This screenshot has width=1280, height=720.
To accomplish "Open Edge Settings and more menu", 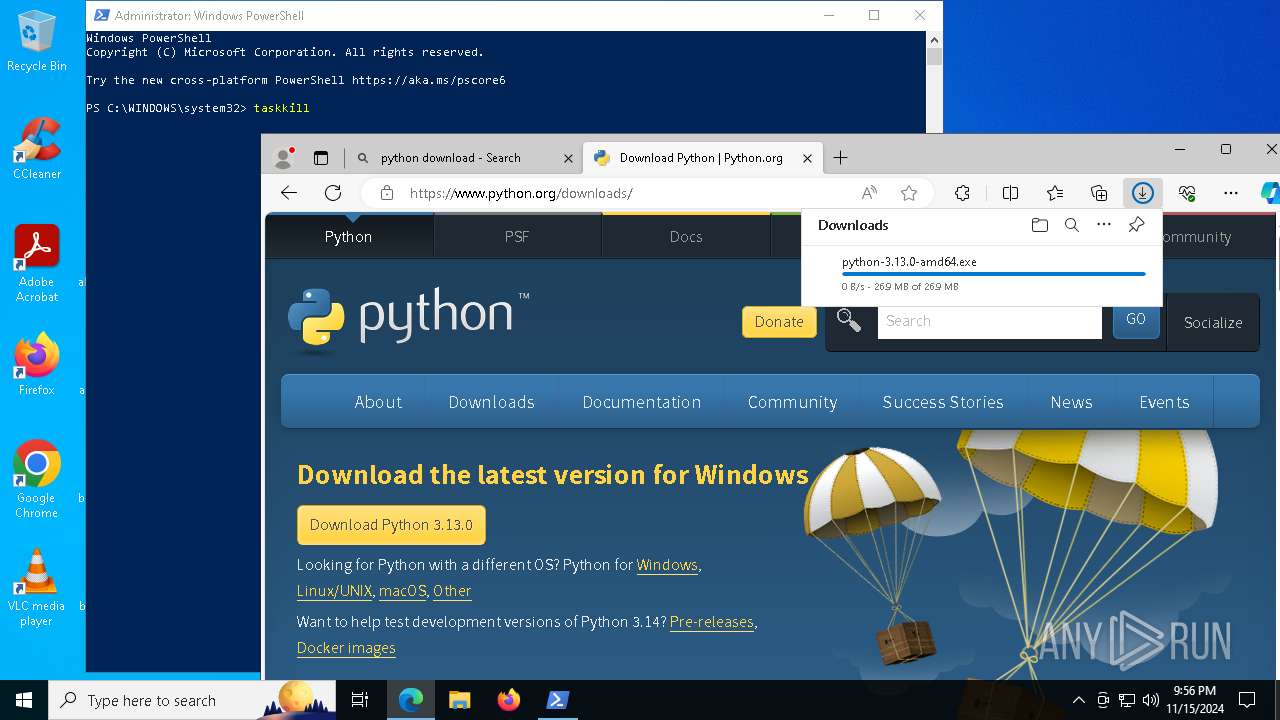I will pyautogui.click(x=1231, y=193).
